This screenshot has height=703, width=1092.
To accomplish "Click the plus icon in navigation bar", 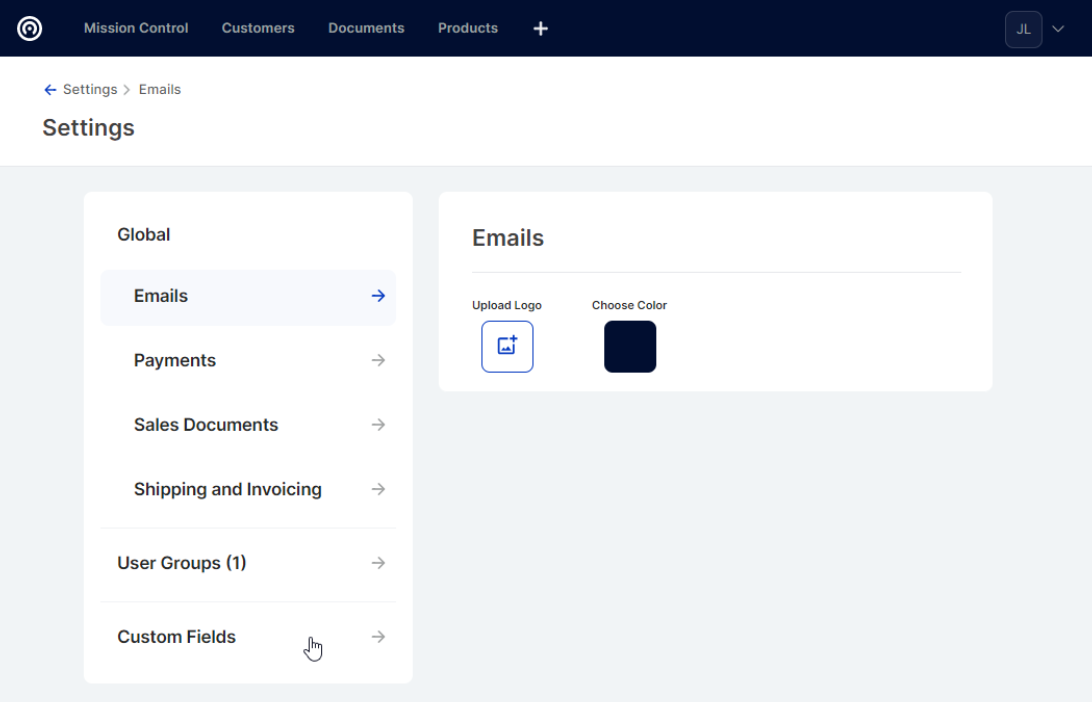I will 540,29.
